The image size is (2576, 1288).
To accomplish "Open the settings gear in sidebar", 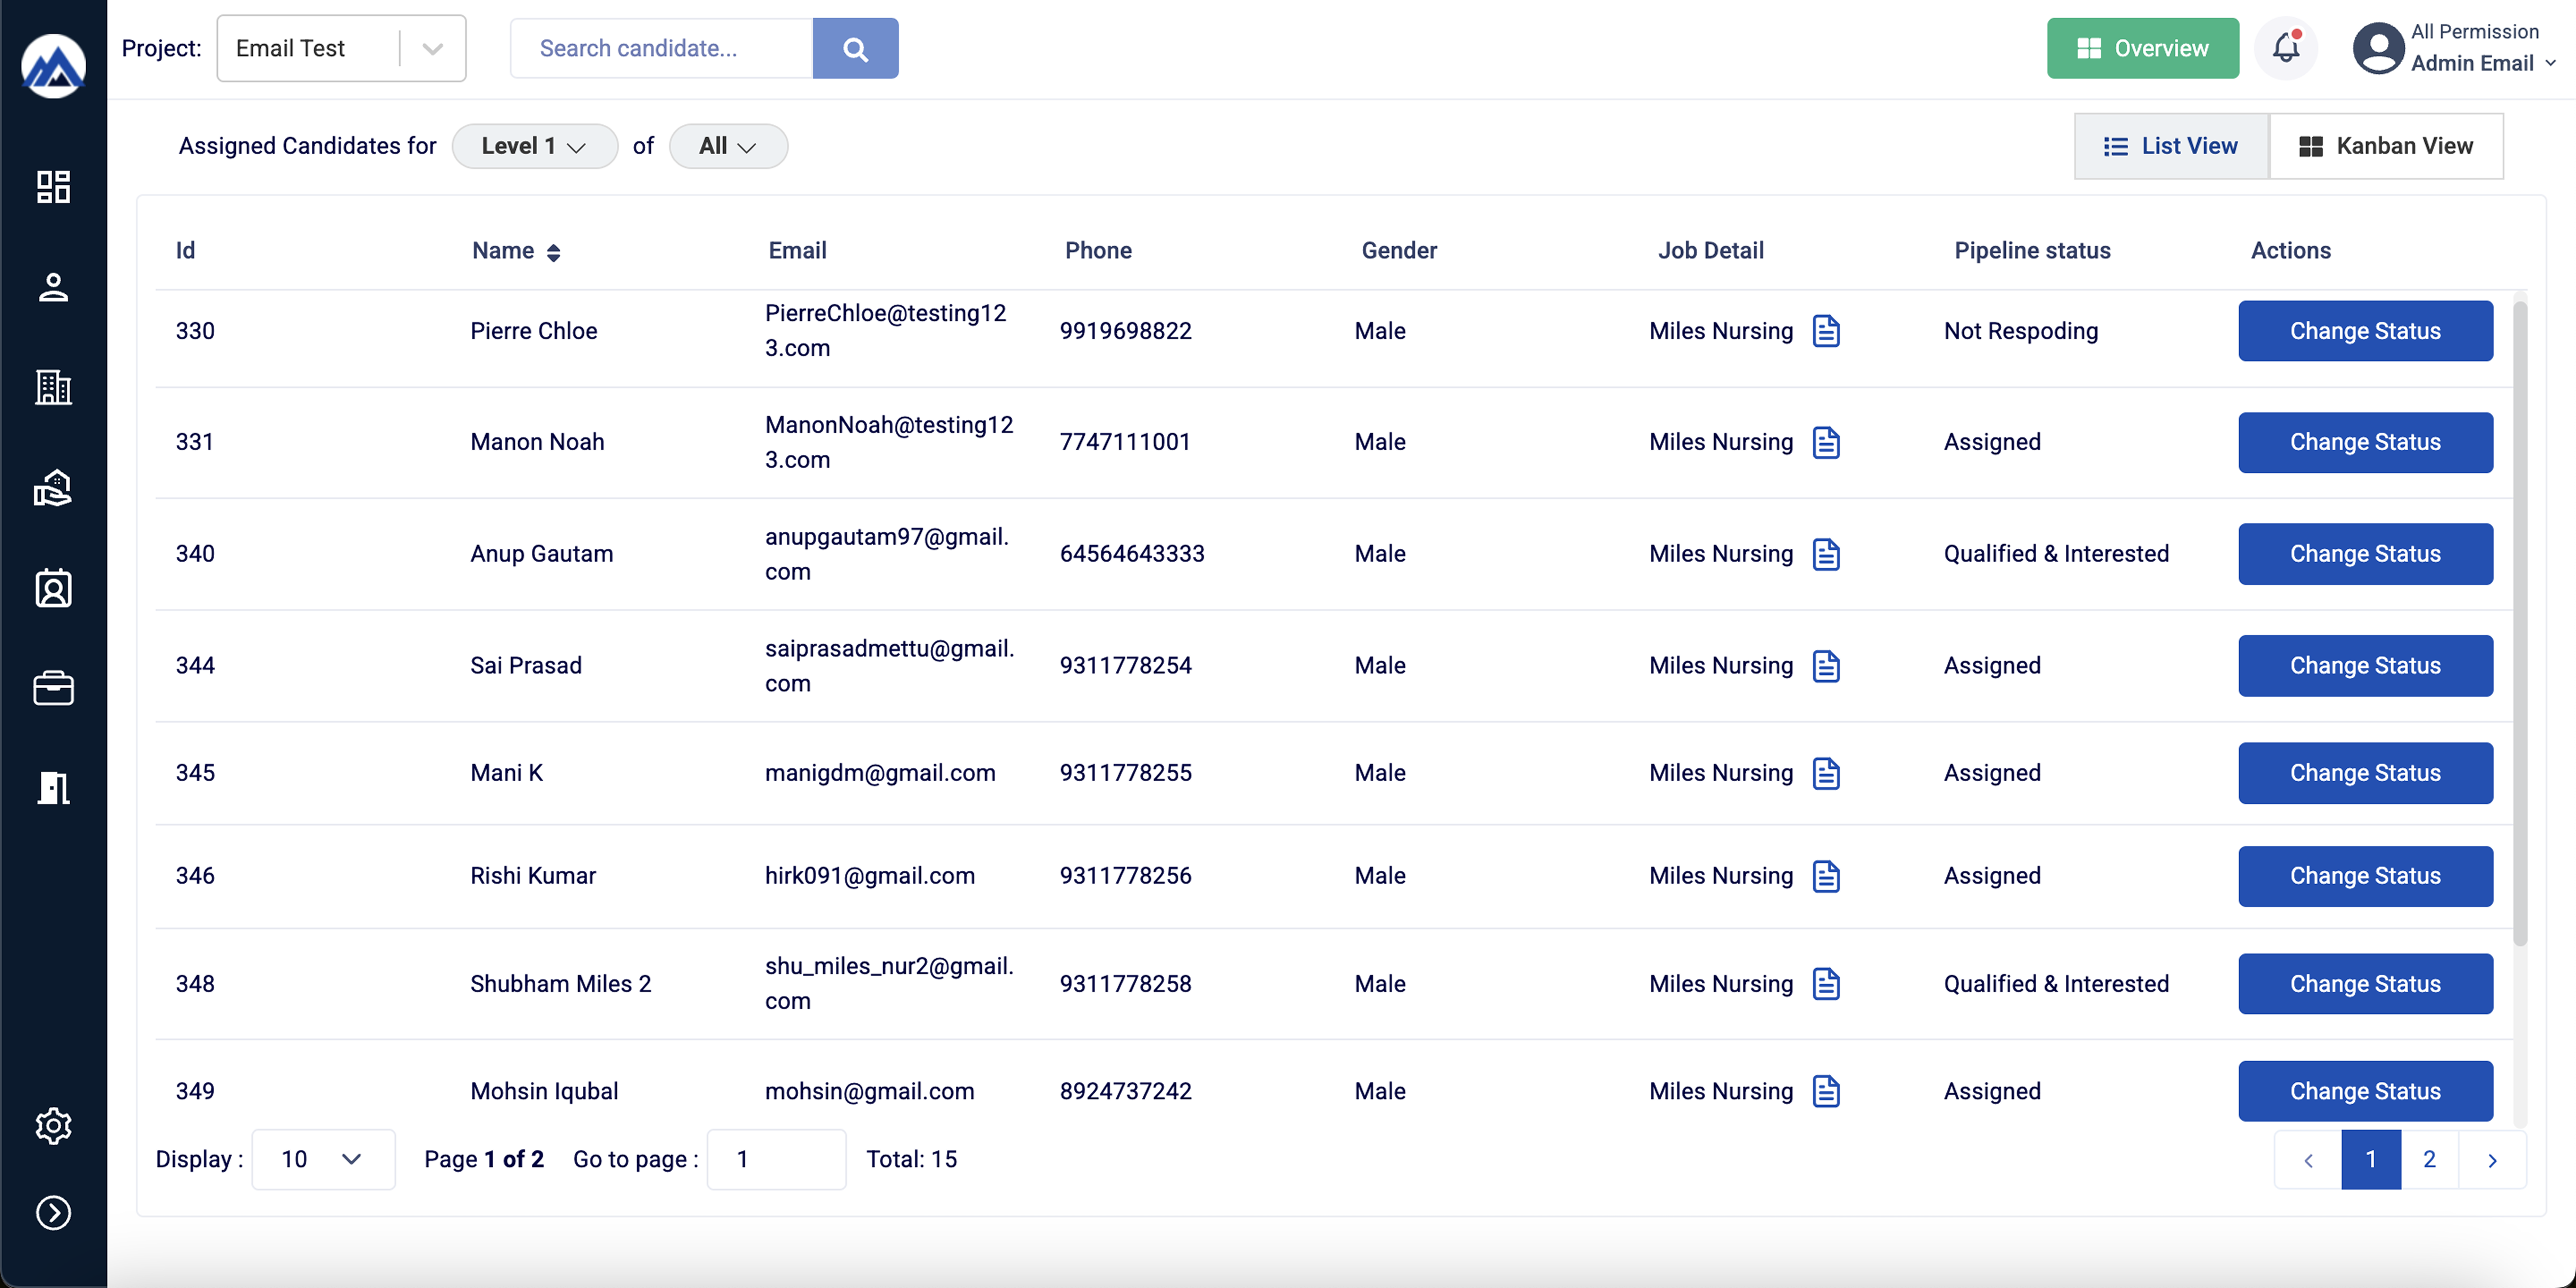I will pos(53,1126).
